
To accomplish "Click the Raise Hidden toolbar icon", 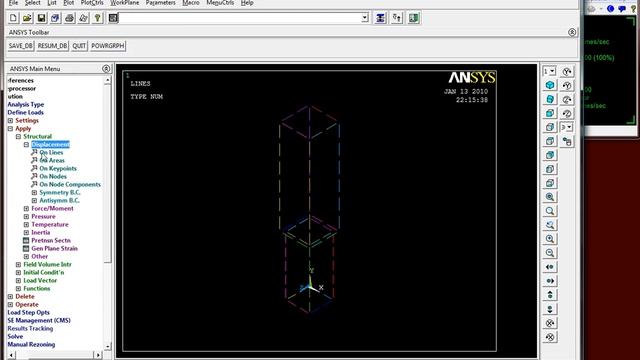I will click(380, 18).
